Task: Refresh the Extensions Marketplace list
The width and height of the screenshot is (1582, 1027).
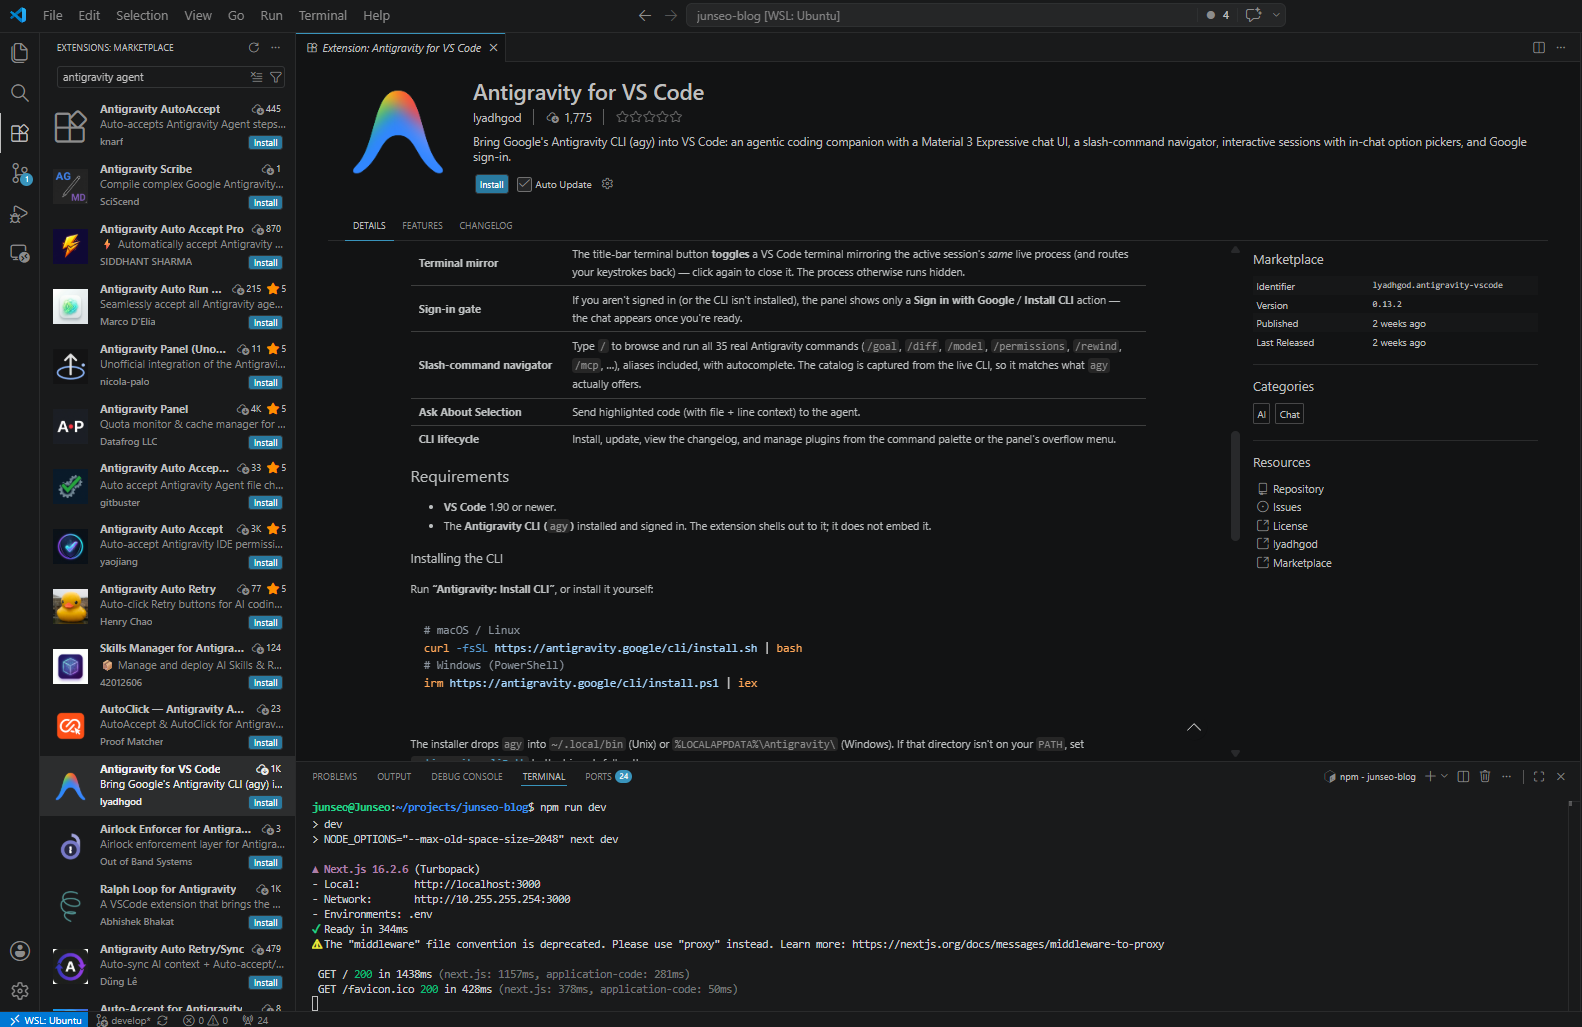Action: [x=254, y=47]
